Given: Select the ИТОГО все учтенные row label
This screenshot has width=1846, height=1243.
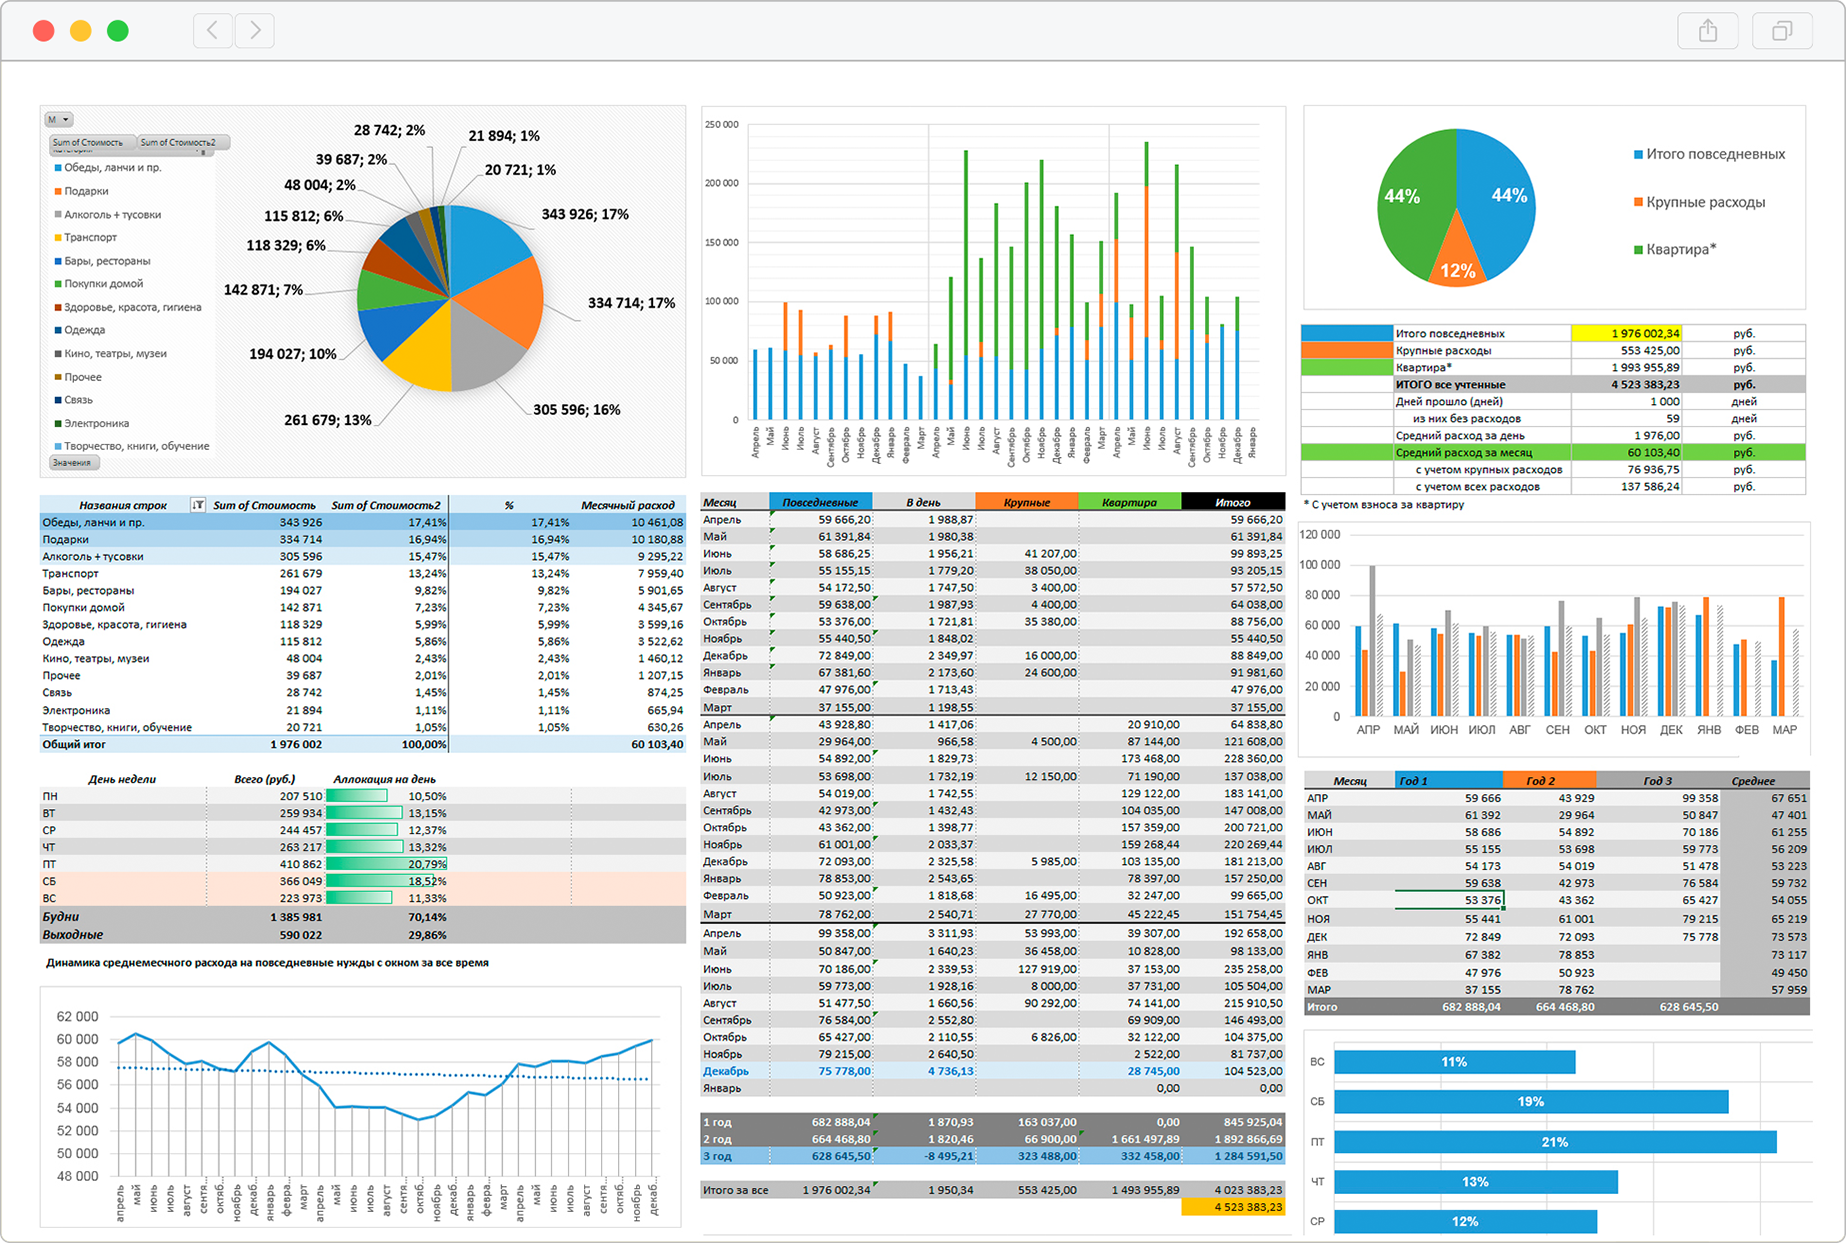Looking at the screenshot, I should coord(1450,384).
